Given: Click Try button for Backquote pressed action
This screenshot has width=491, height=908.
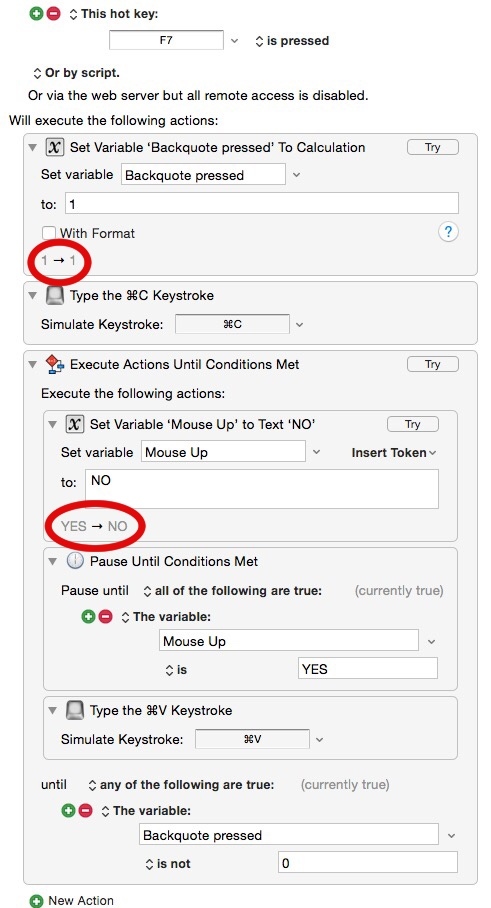Looking at the screenshot, I should click(x=433, y=147).
